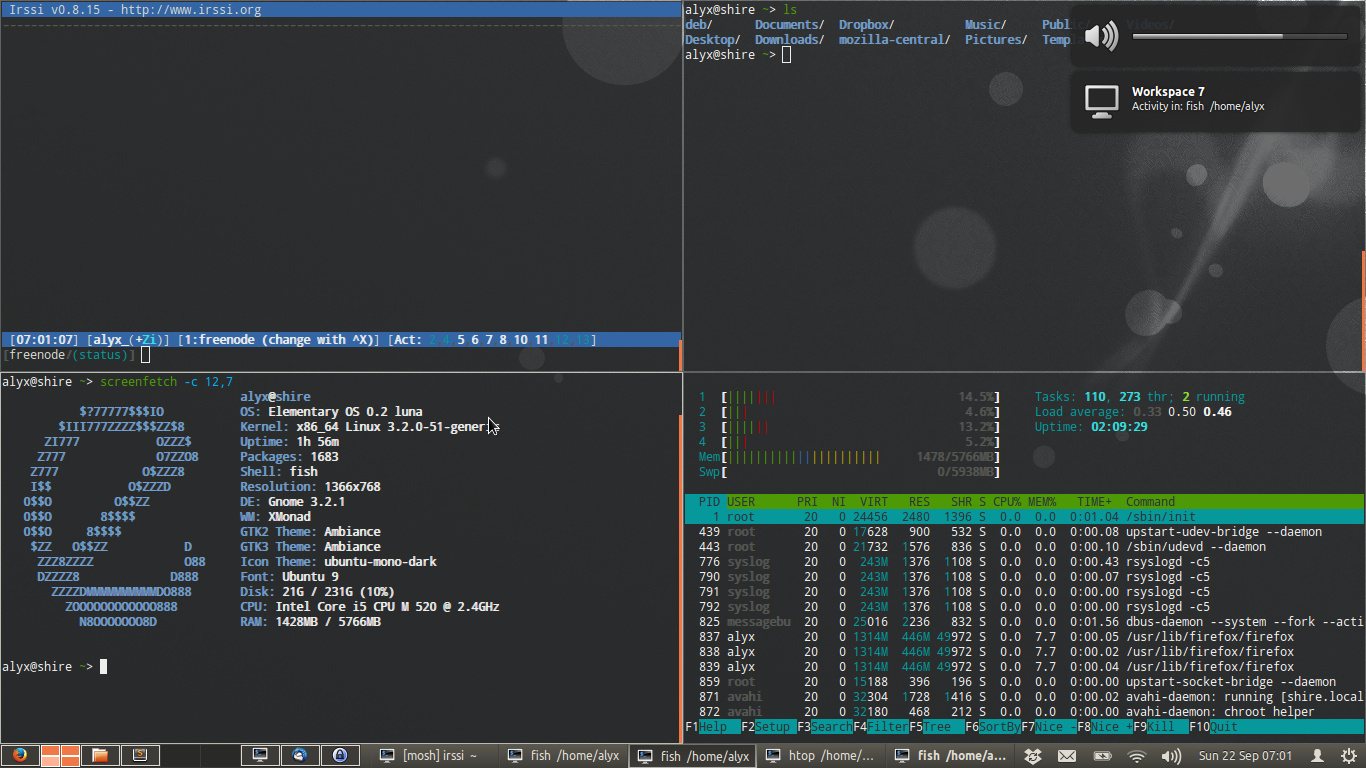Open the password manager lock icon
1366x768 pixels.
(340, 755)
